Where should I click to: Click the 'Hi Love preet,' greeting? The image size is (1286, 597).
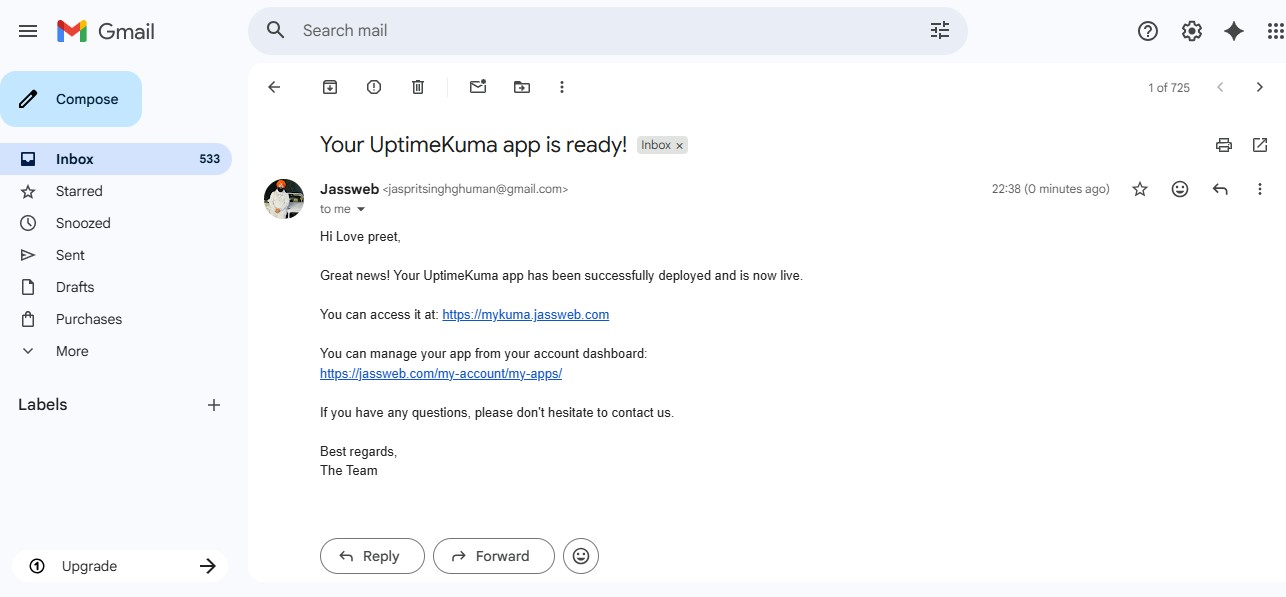(360, 236)
